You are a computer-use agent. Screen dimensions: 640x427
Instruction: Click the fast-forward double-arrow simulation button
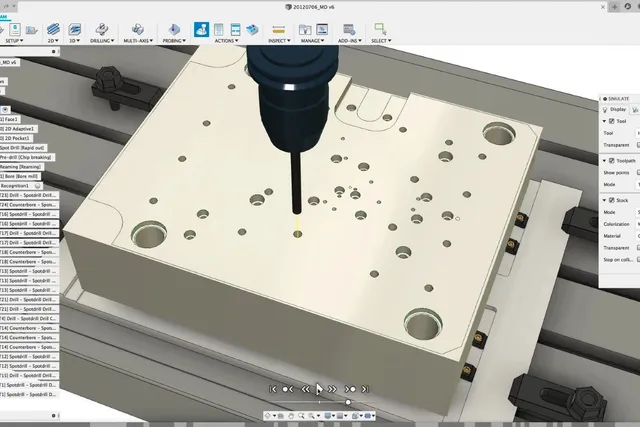point(333,389)
